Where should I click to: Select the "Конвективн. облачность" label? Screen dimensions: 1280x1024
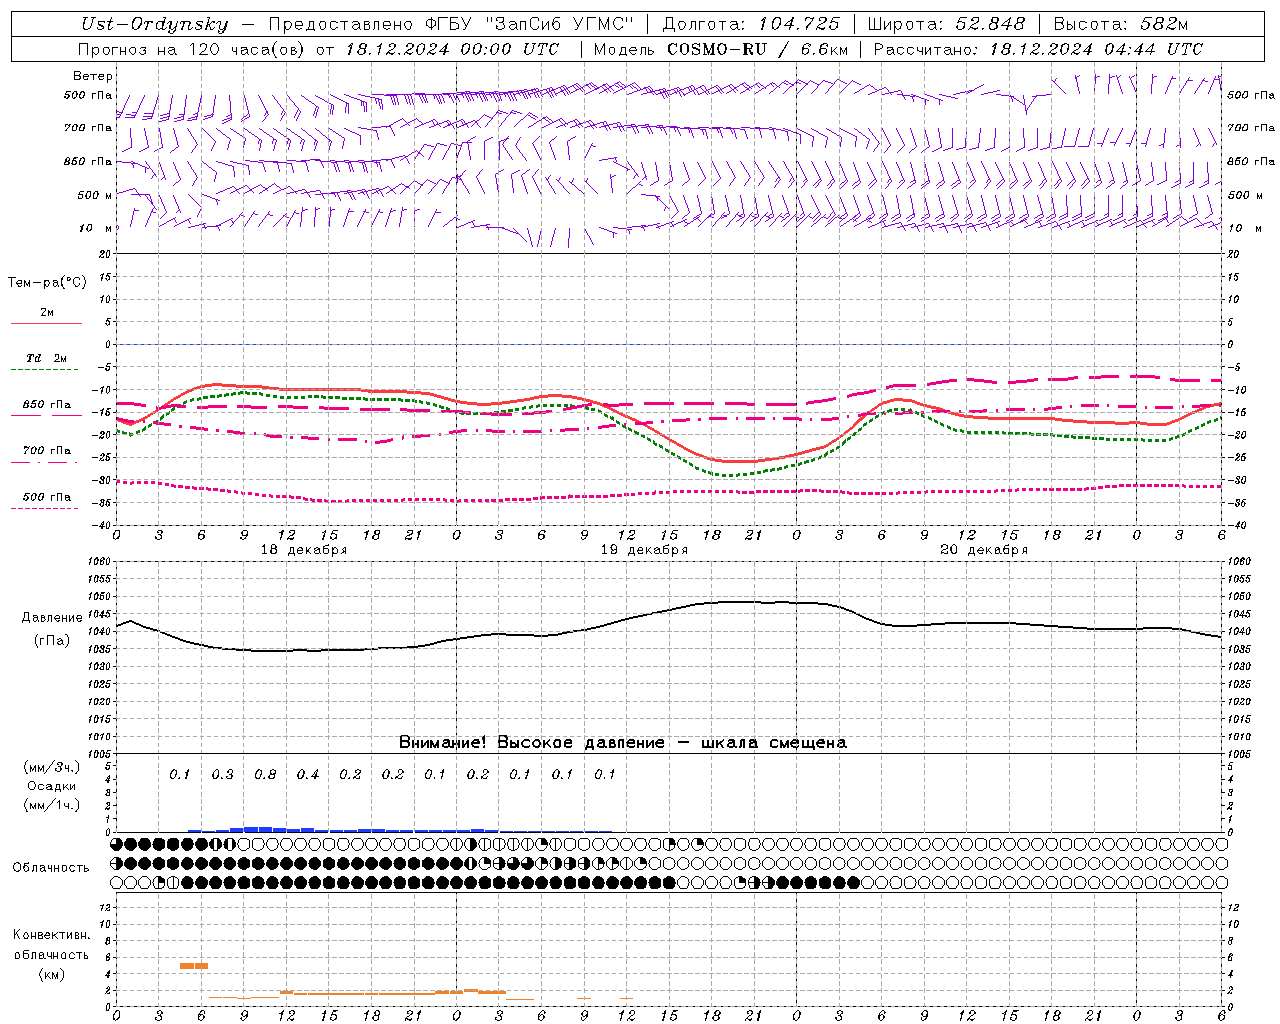pyautogui.click(x=51, y=945)
